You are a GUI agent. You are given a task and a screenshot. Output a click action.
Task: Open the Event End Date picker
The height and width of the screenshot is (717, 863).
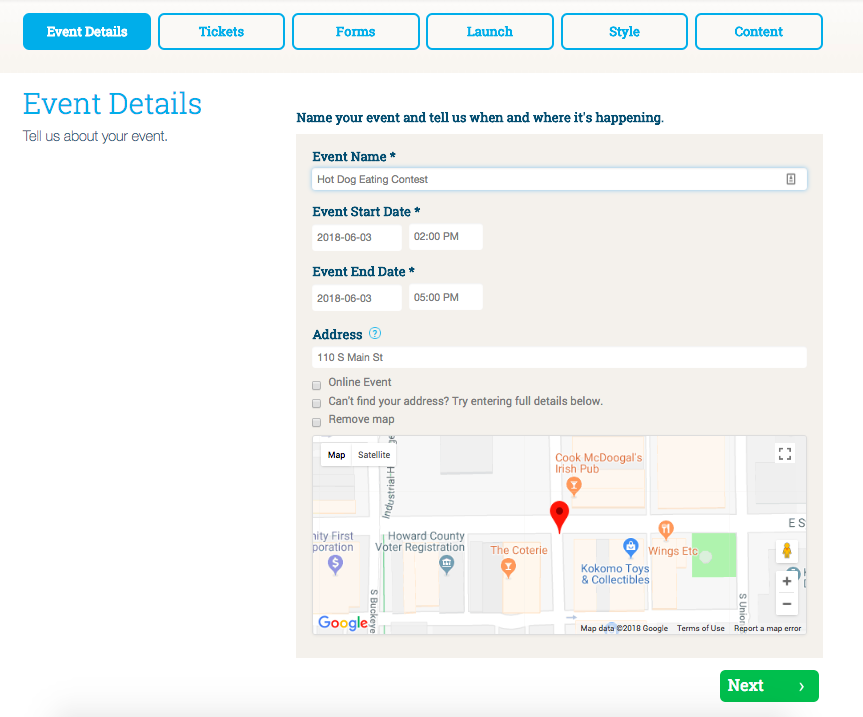pos(356,297)
